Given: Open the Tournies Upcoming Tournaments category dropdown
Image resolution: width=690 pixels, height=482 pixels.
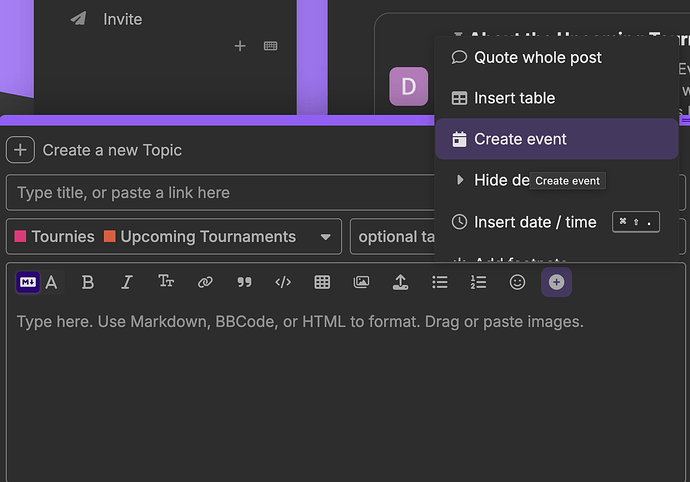Looking at the screenshot, I should (173, 237).
